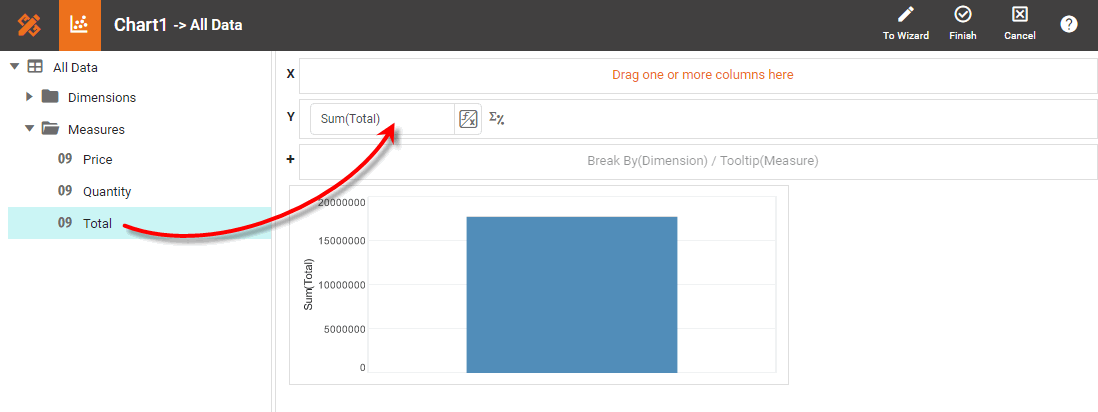Screen dimensions: 1098x412
Task: Click the orange chart icon beside Chart1
Action: (x=80, y=25)
